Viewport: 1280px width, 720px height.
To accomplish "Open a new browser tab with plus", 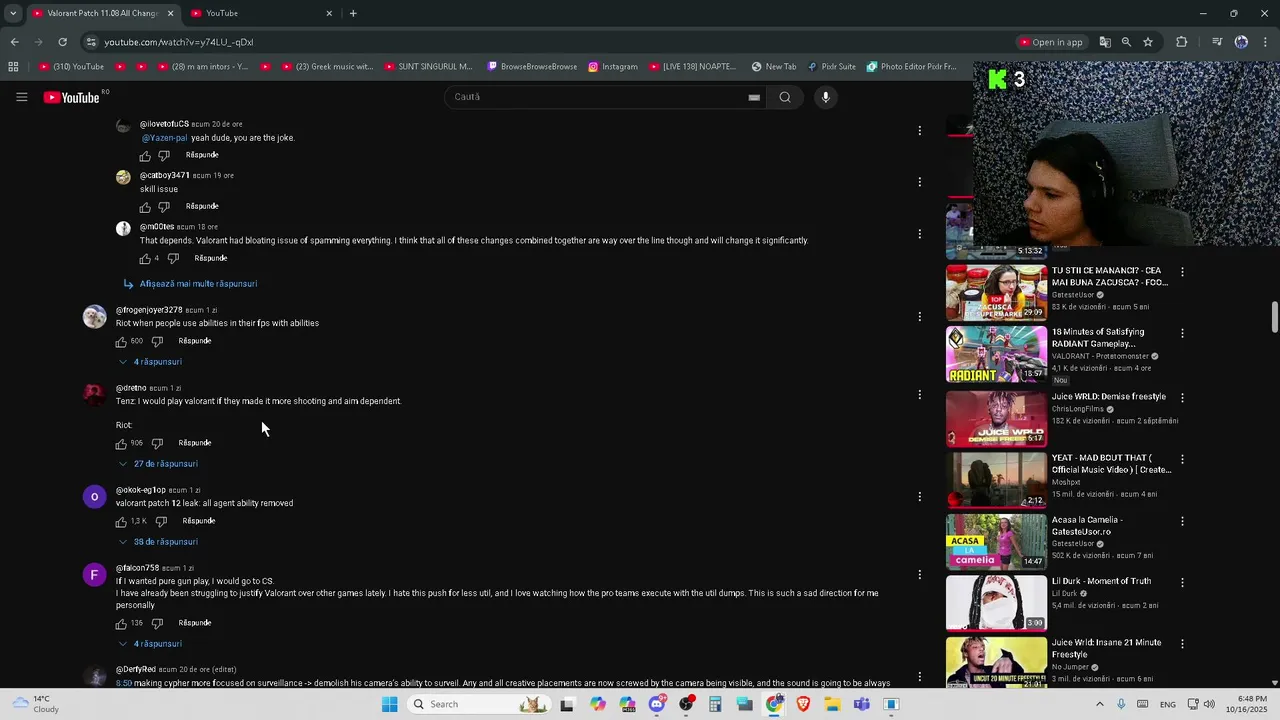I will pyautogui.click(x=353, y=13).
